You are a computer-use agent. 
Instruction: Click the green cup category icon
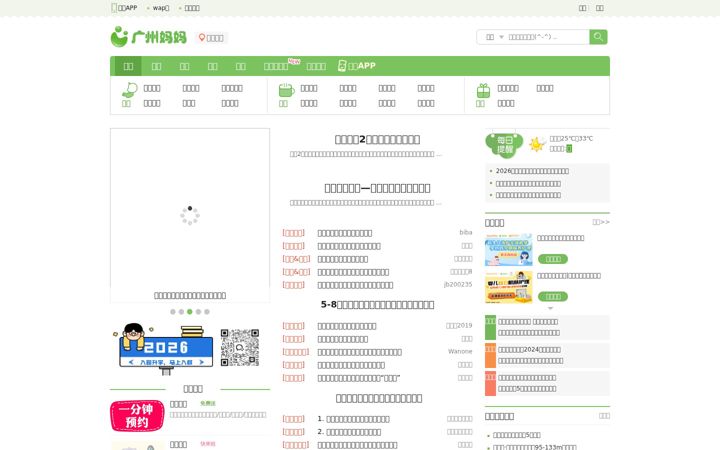pyautogui.click(x=286, y=90)
